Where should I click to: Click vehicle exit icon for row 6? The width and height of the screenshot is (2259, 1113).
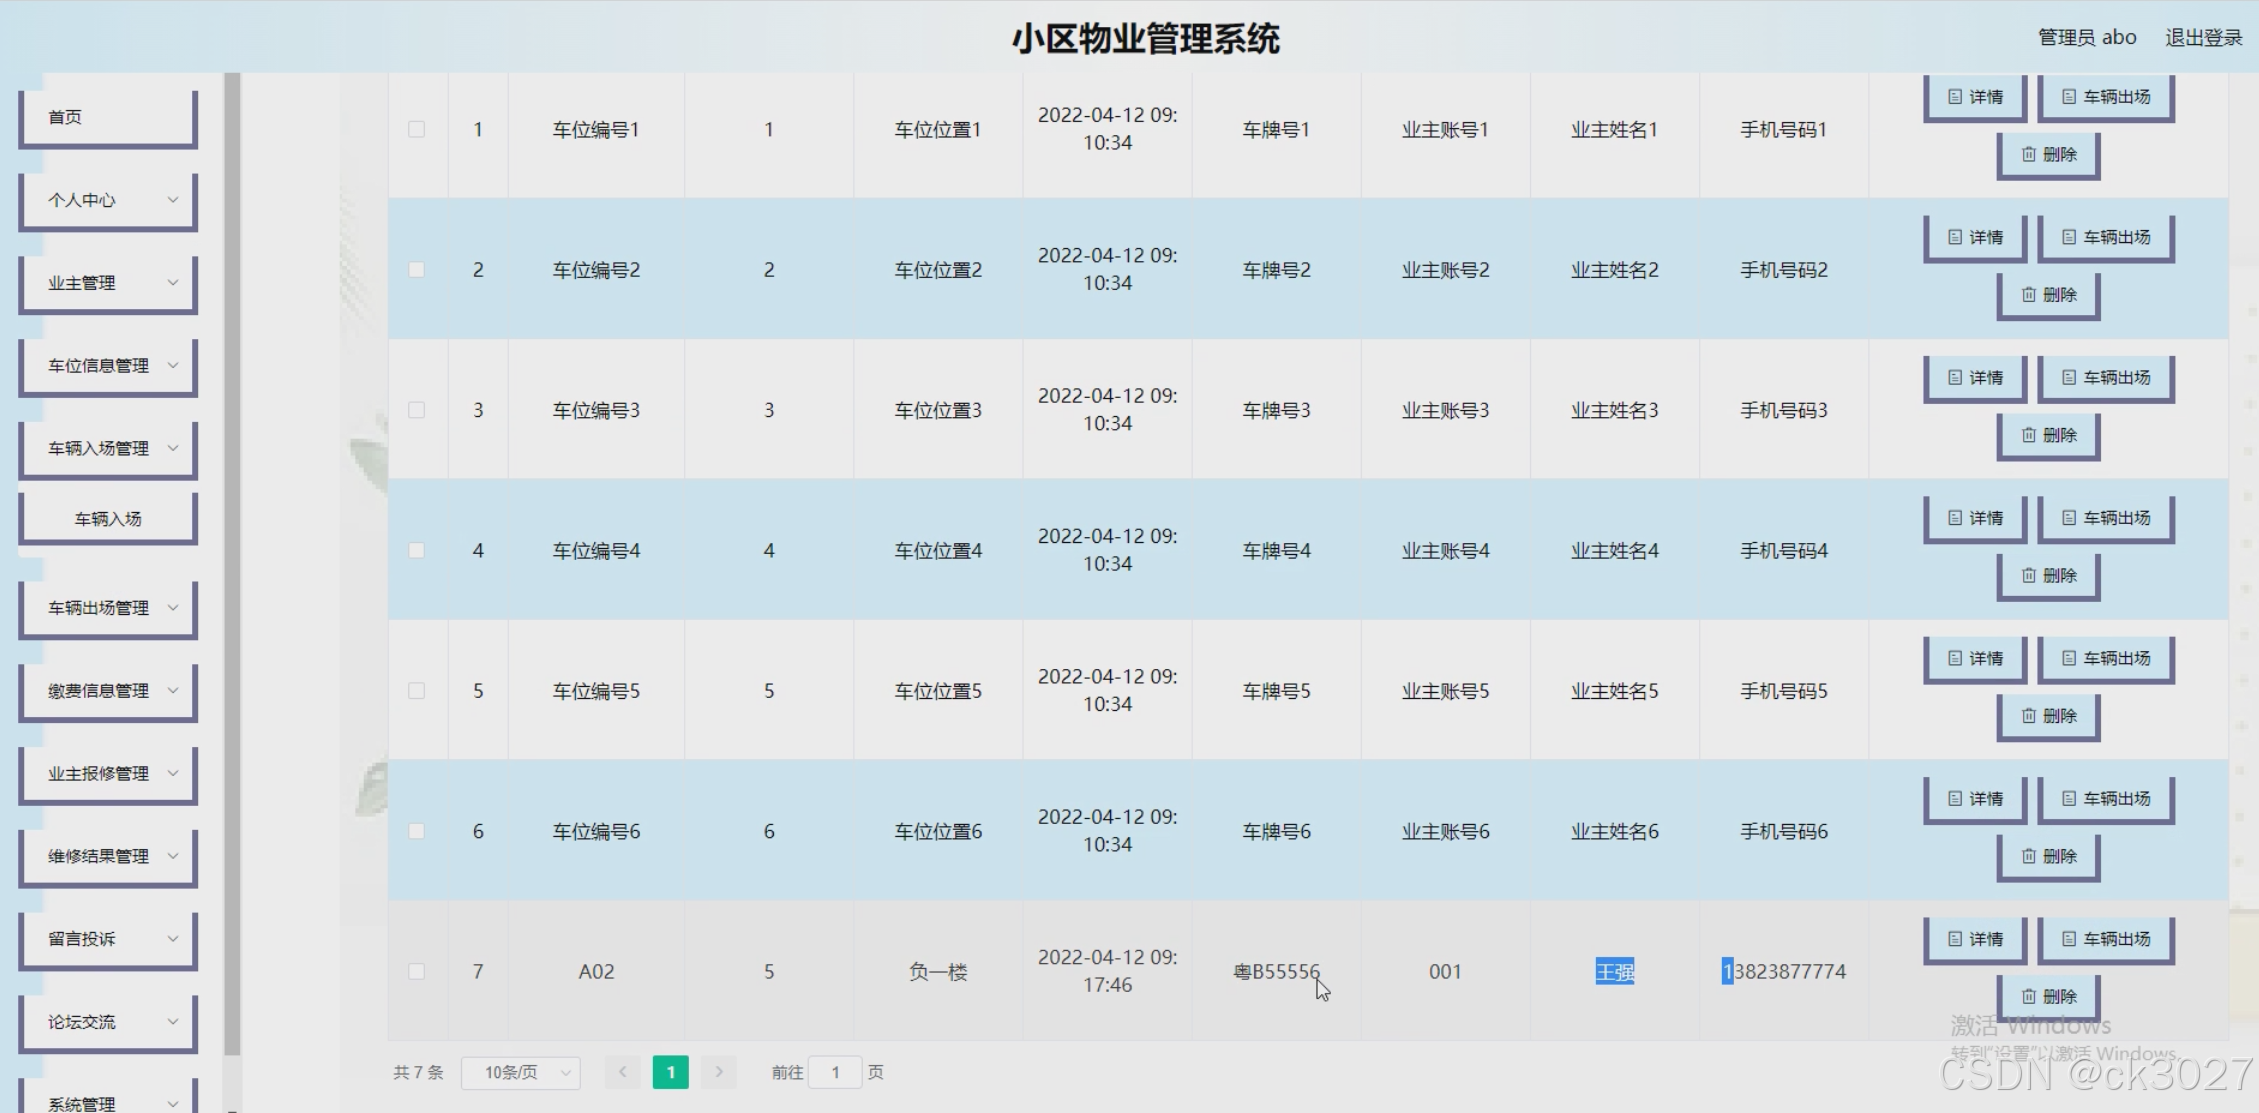click(2068, 799)
